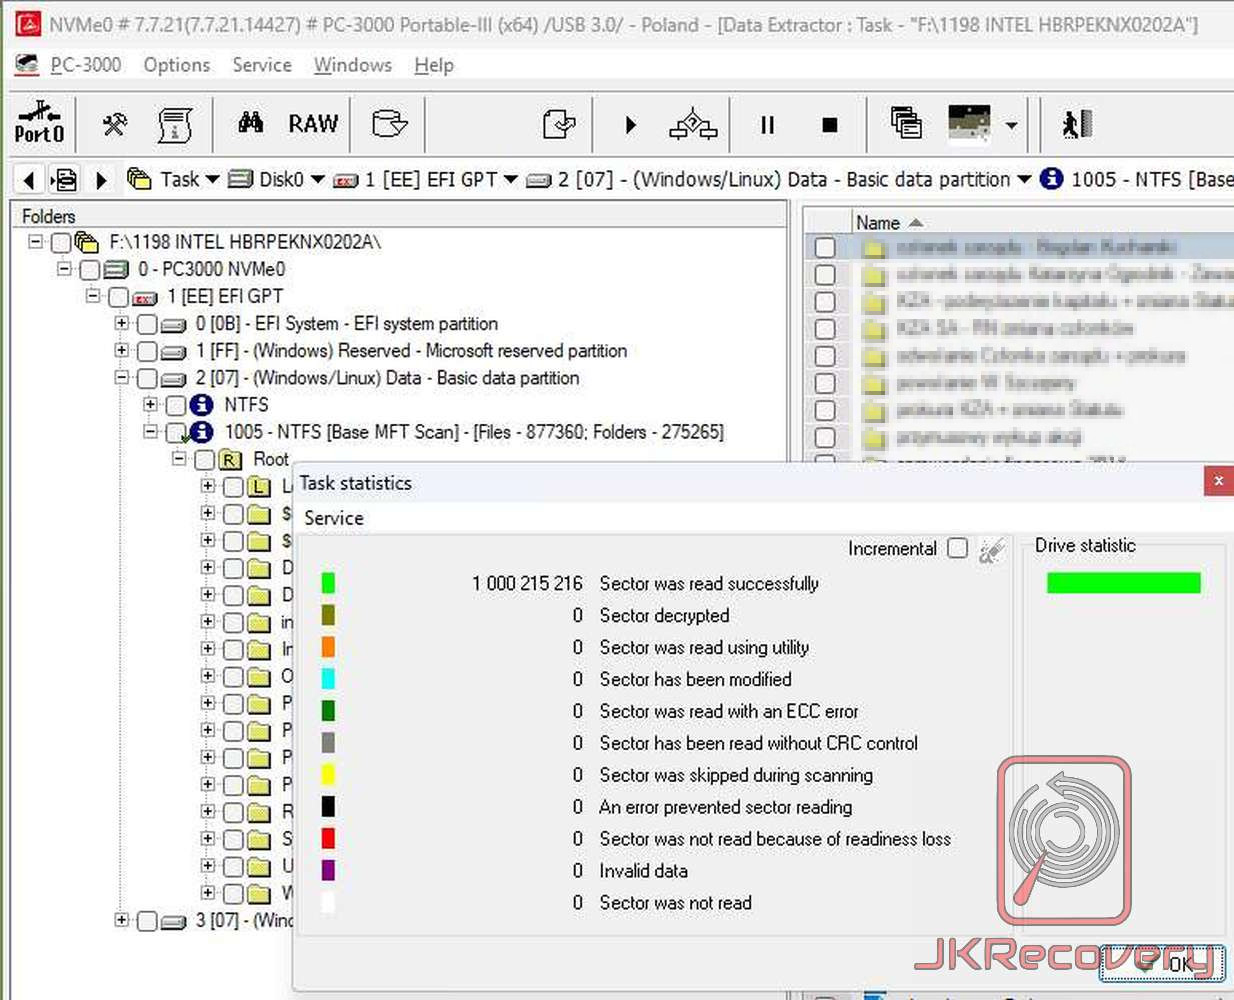This screenshot has width=1234, height=1000.
Task: Click the Port 0 toolbar icon
Action: pos(40,123)
